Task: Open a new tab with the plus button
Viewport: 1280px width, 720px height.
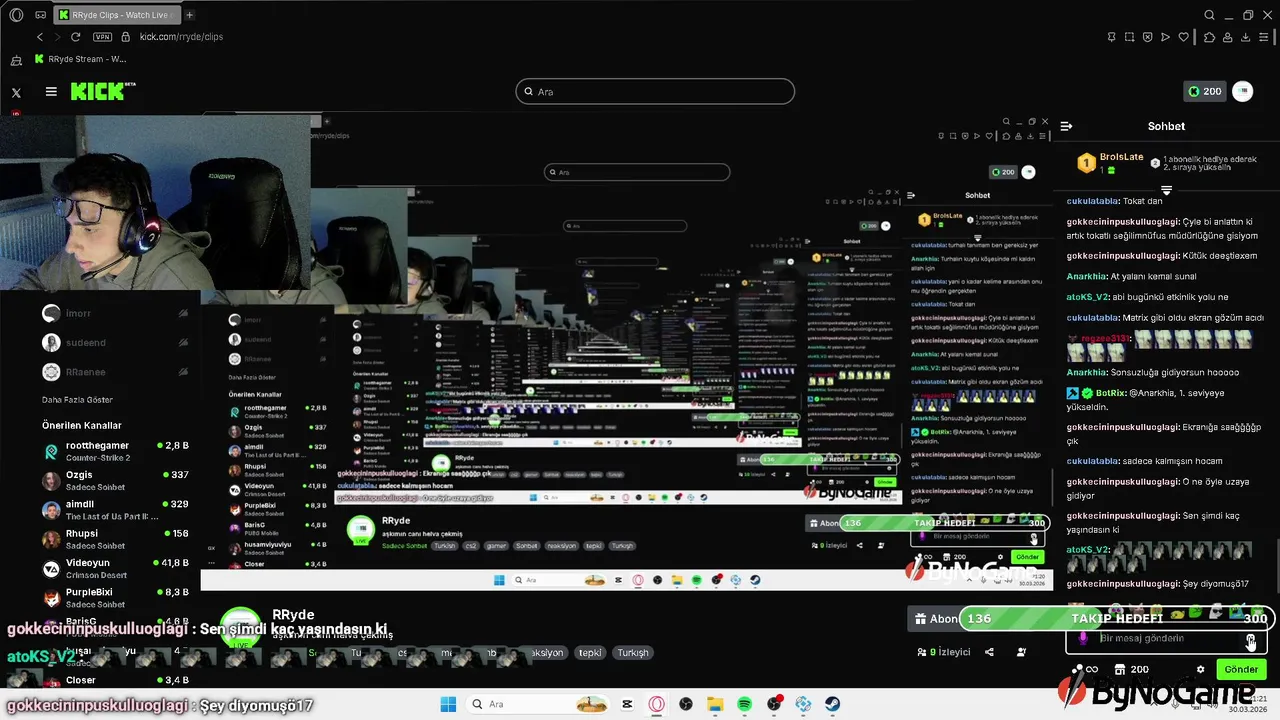Action: 189,15
